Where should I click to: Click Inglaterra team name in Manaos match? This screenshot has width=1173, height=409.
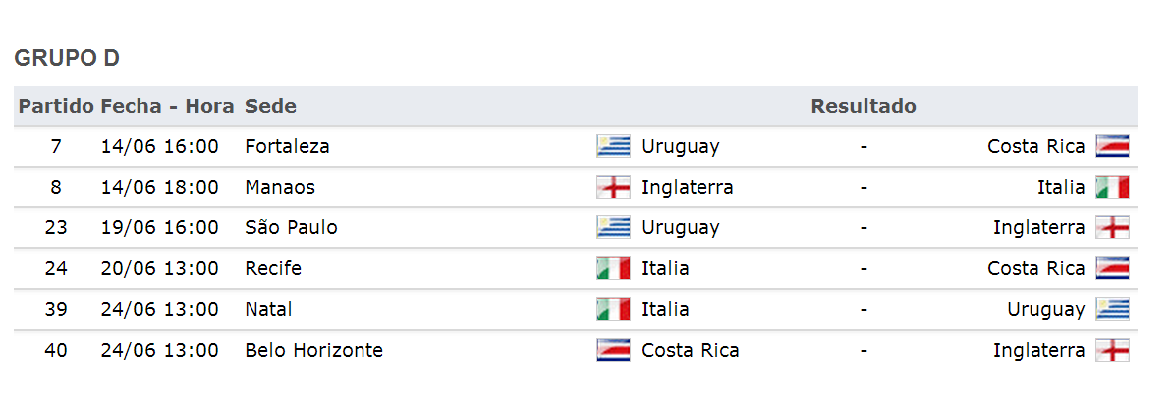tap(687, 187)
